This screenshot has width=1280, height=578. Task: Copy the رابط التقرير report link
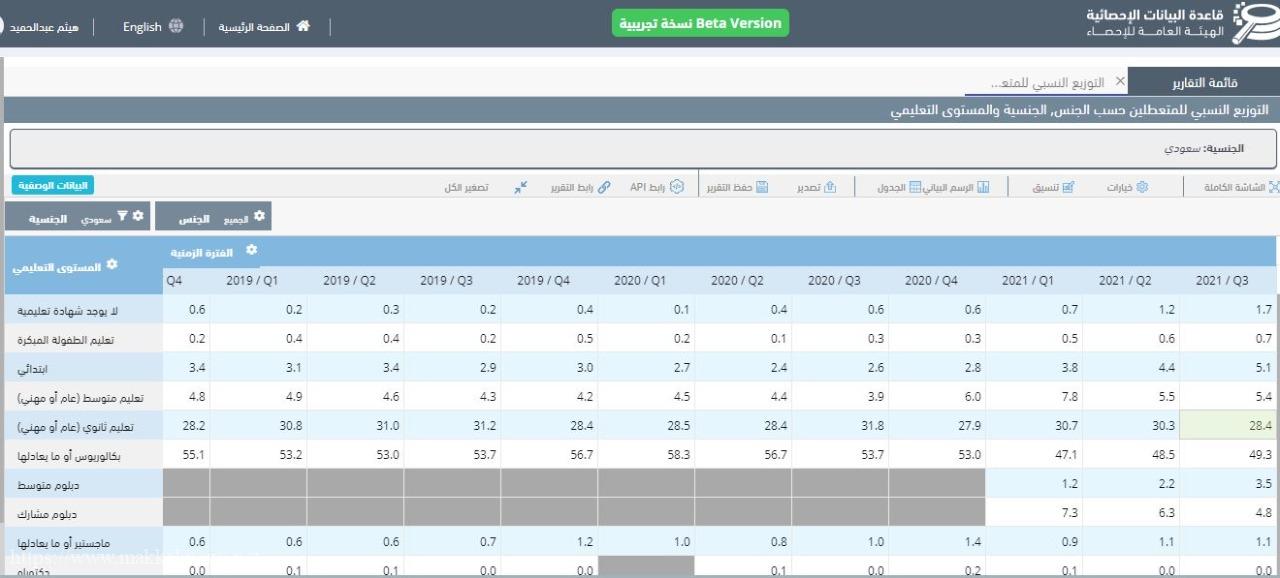point(581,187)
